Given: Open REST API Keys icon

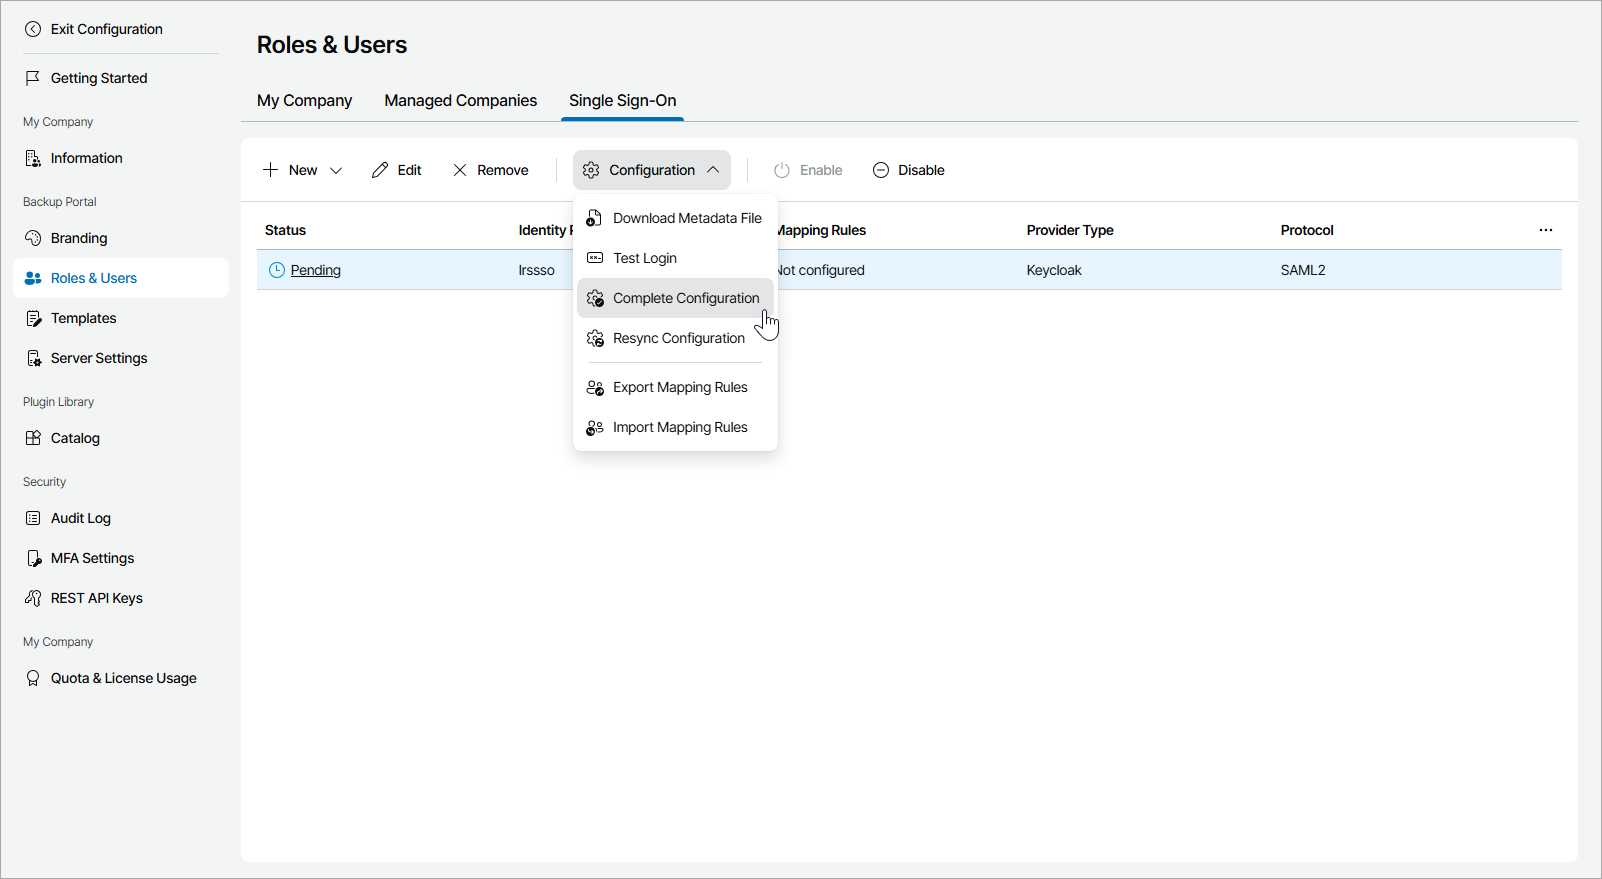Looking at the screenshot, I should [33, 598].
